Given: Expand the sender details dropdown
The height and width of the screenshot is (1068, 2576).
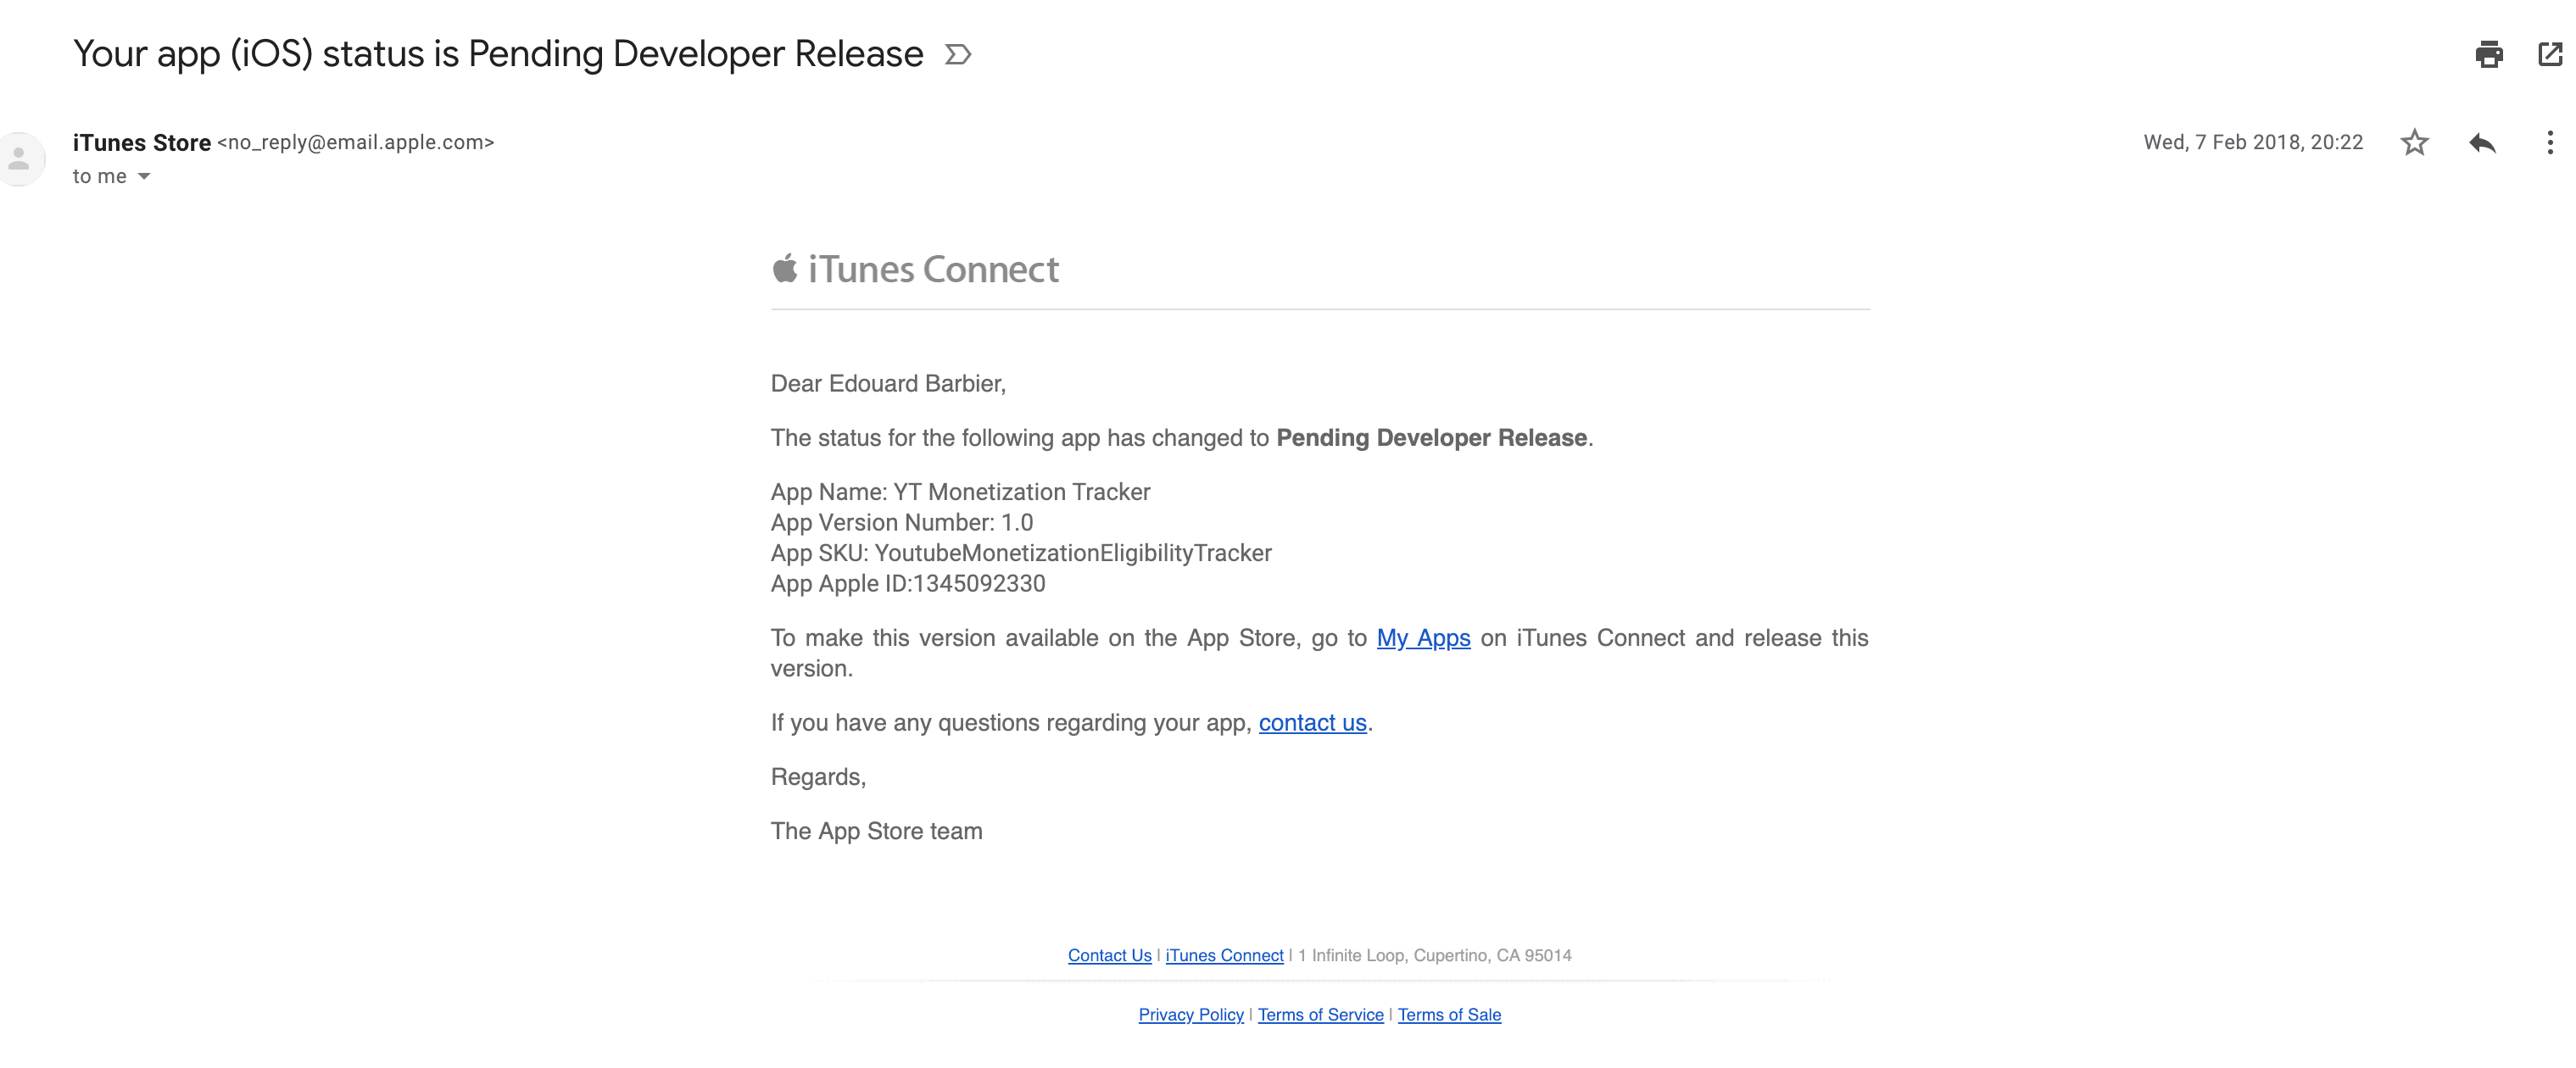Looking at the screenshot, I should coord(146,175).
